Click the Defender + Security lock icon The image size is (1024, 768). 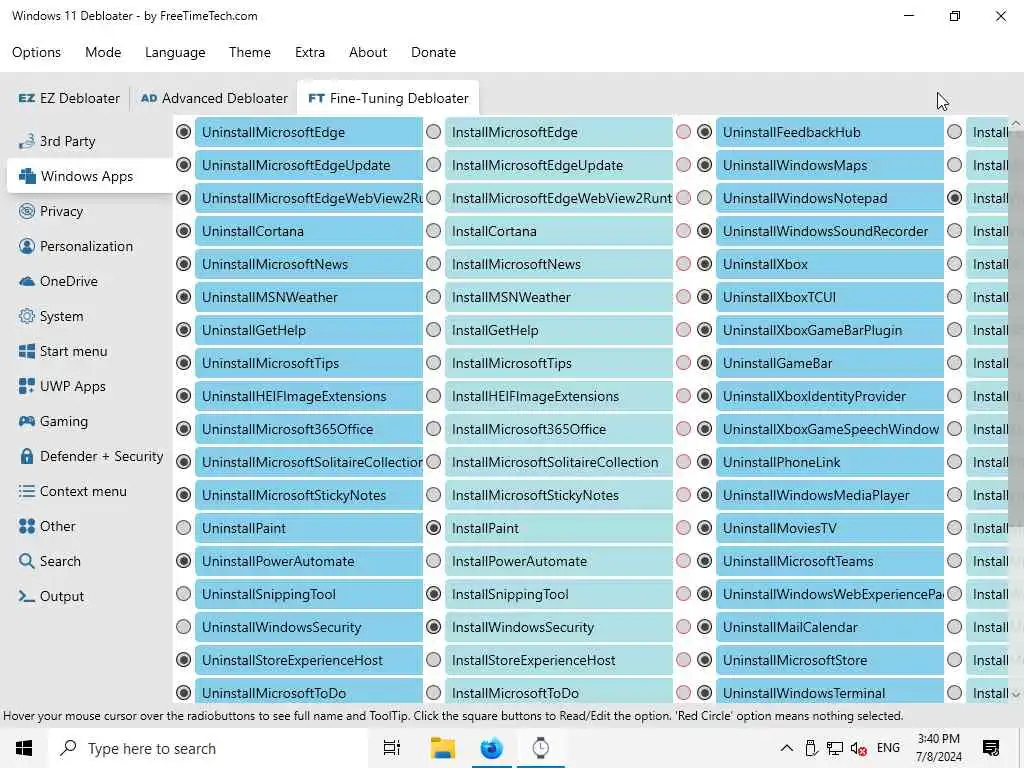click(x=26, y=456)
